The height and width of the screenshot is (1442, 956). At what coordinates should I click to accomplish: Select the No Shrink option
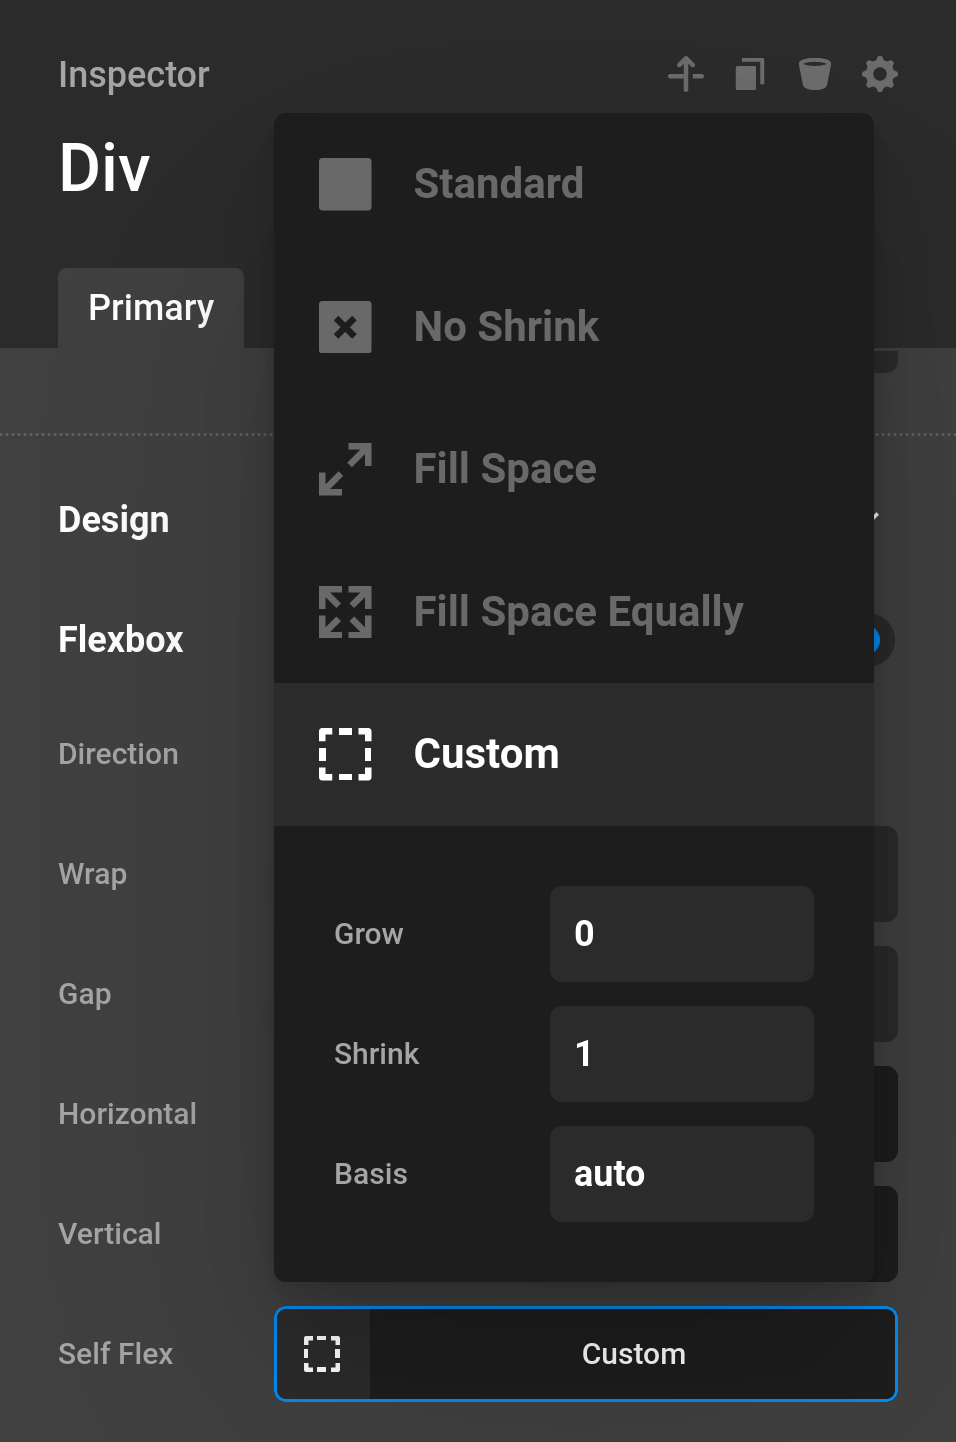pyautogui.click(x=506, y=327)
